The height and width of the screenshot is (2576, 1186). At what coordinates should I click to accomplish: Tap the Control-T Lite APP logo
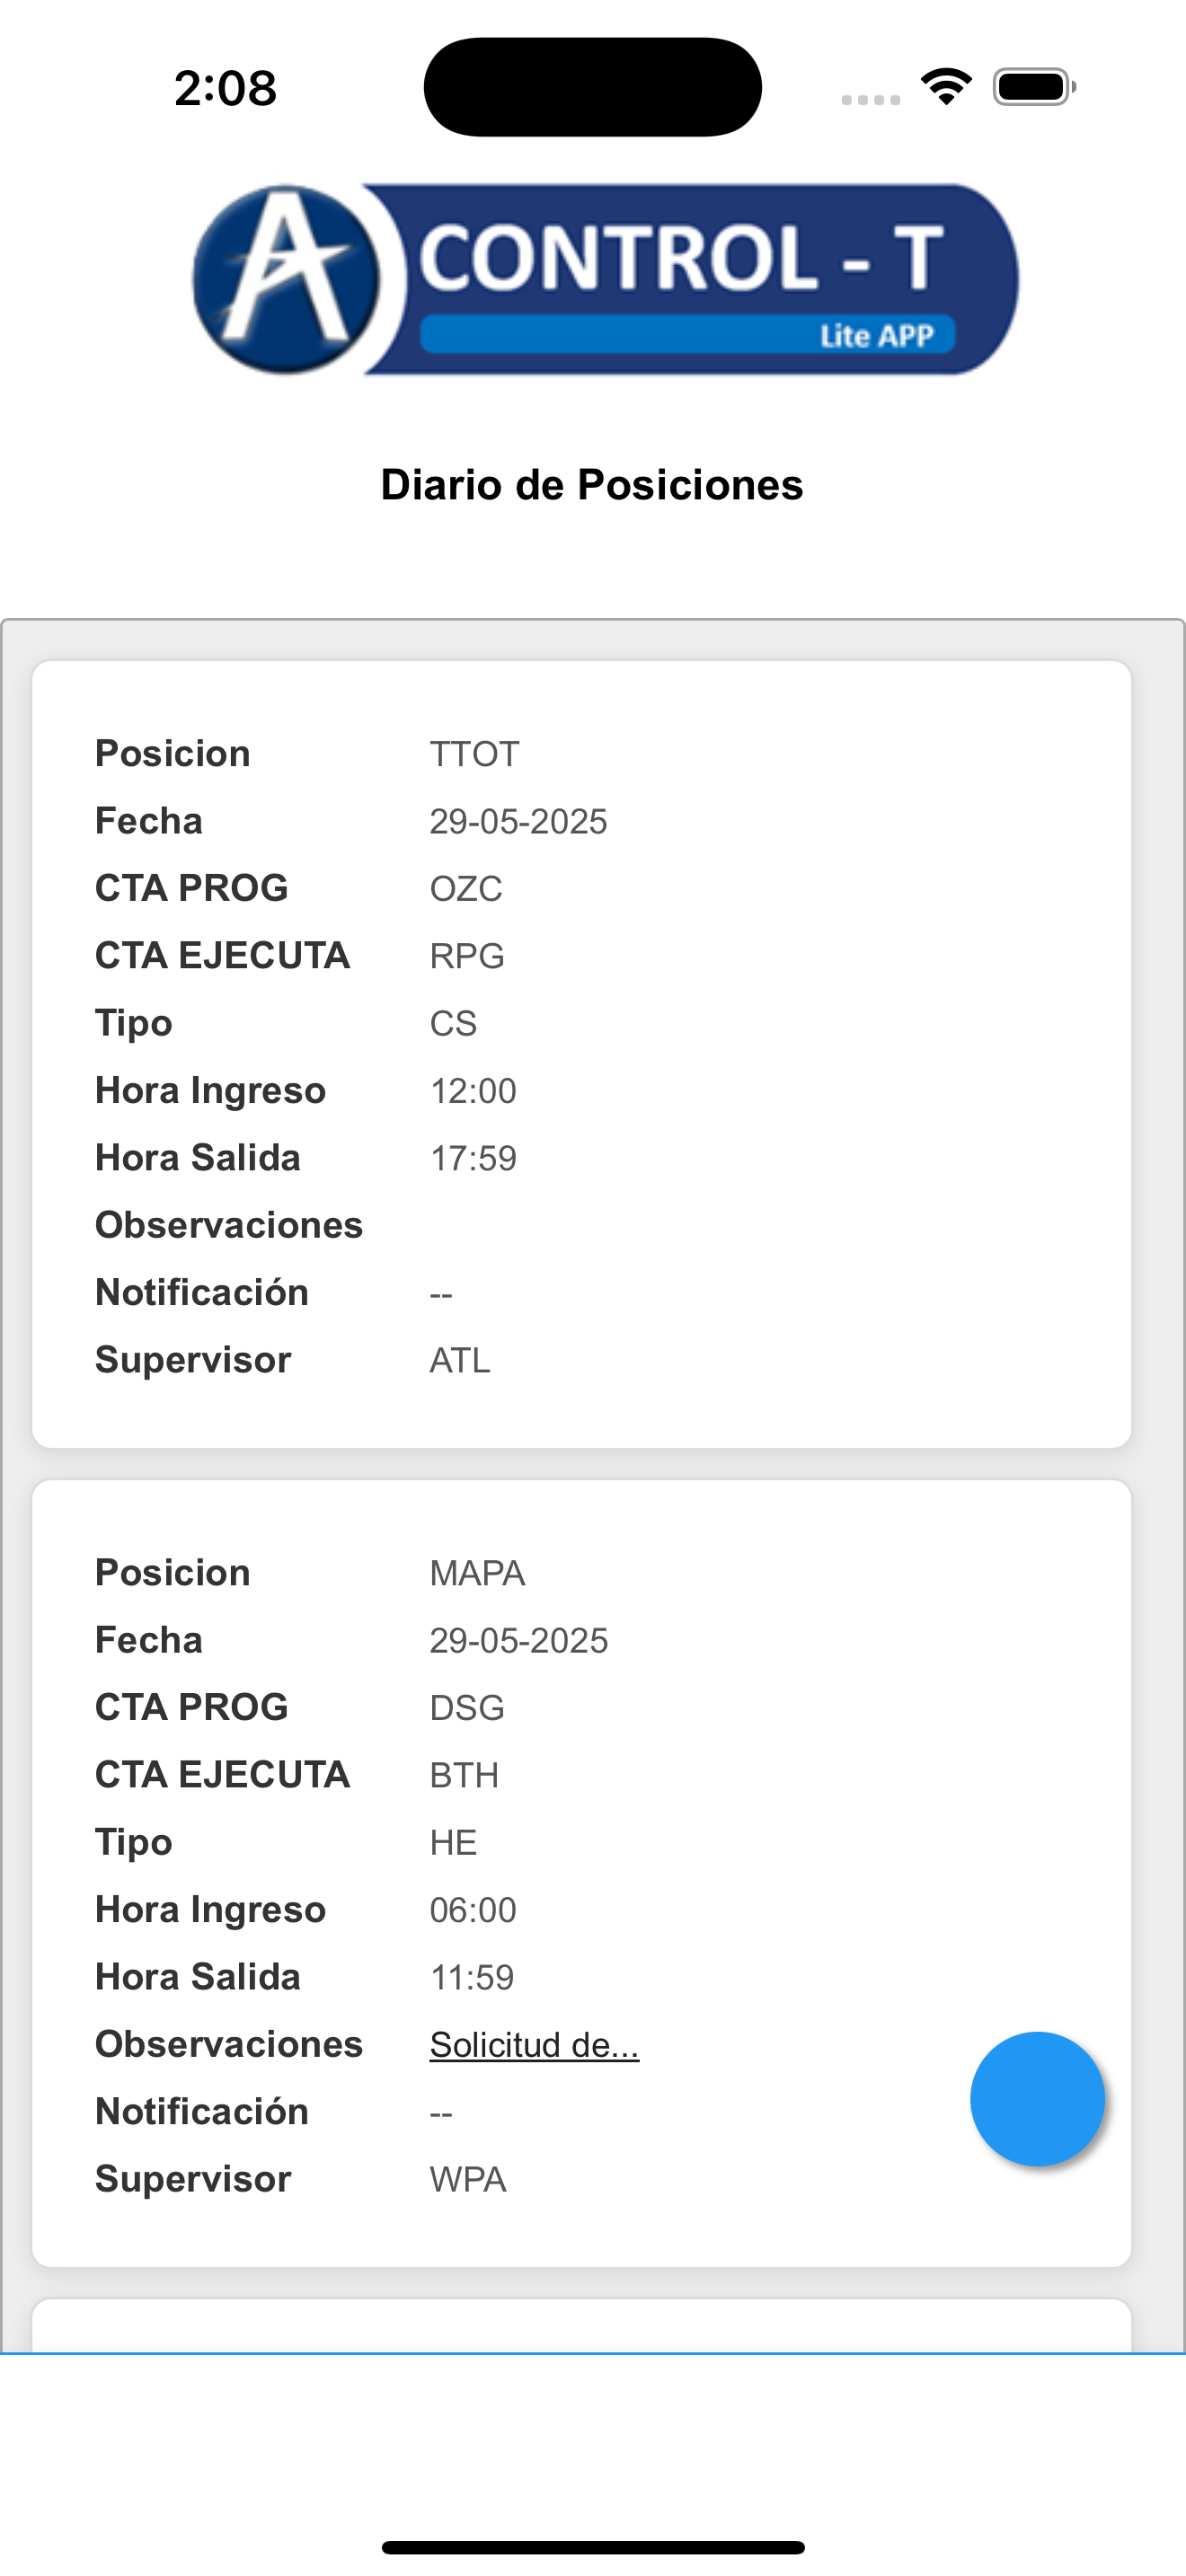pos(605,279)
